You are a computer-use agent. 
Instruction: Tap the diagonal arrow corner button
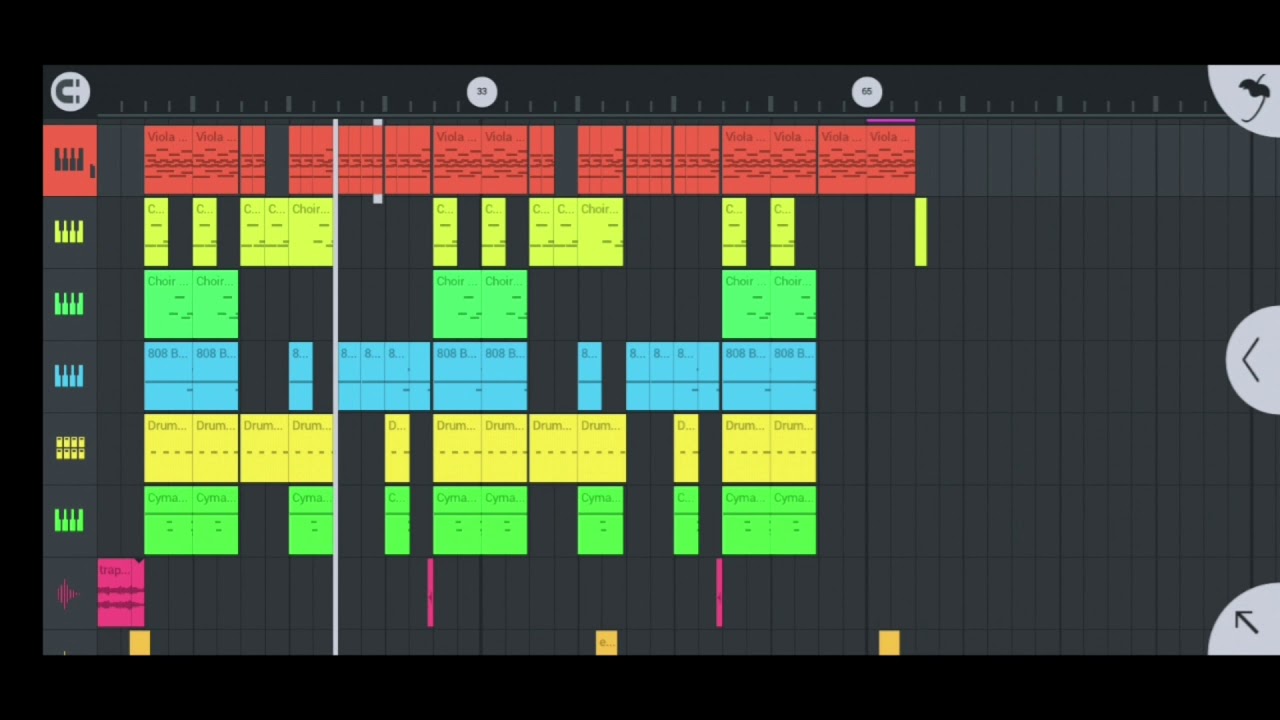(x=1246, y=622)
